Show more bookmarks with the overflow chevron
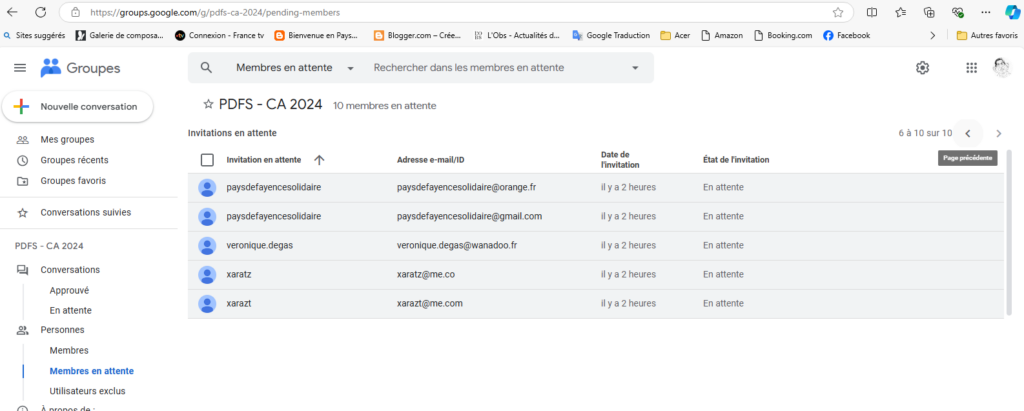 (x=933, y=35)
